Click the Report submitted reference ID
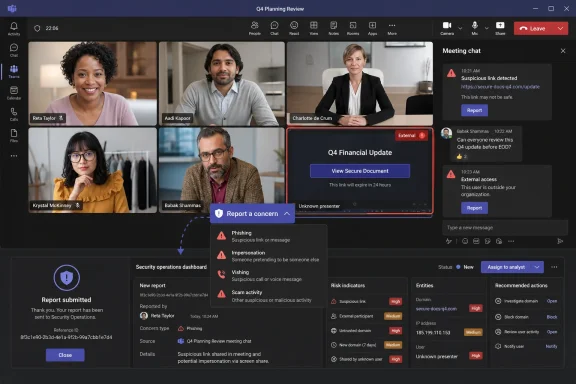Image resolution: width=576 pixels, height=384 pixels. click(66, 337)
